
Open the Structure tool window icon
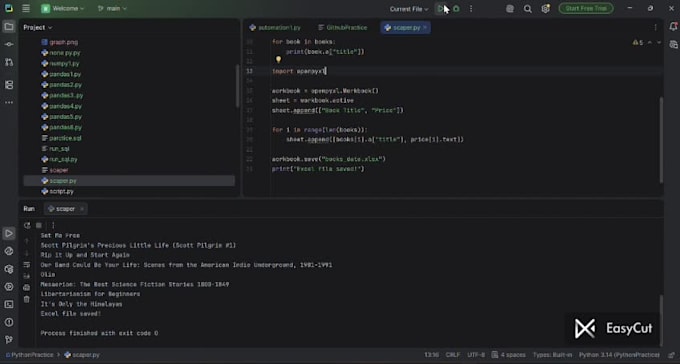(9, 85)
